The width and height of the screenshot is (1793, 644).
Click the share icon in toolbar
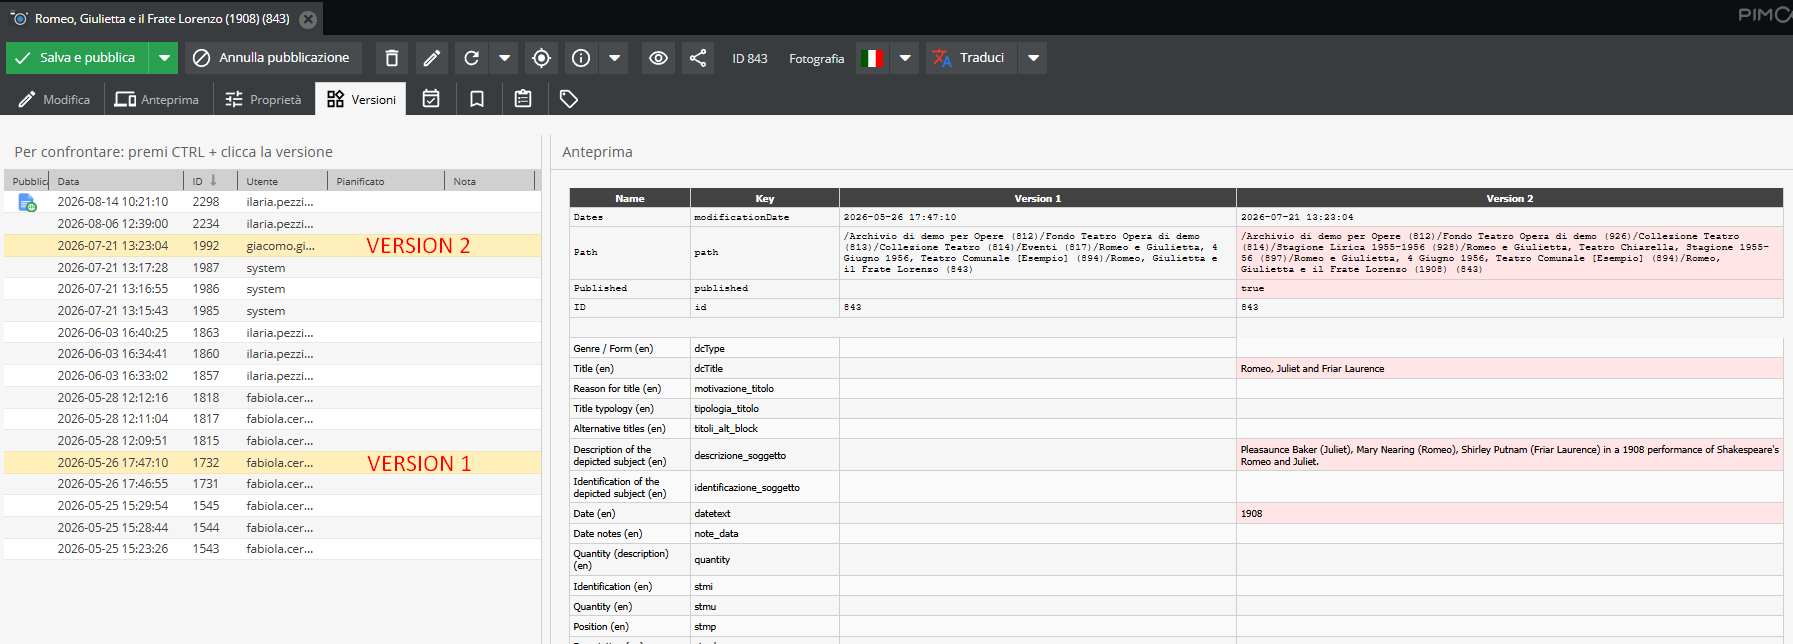(698, 58)
